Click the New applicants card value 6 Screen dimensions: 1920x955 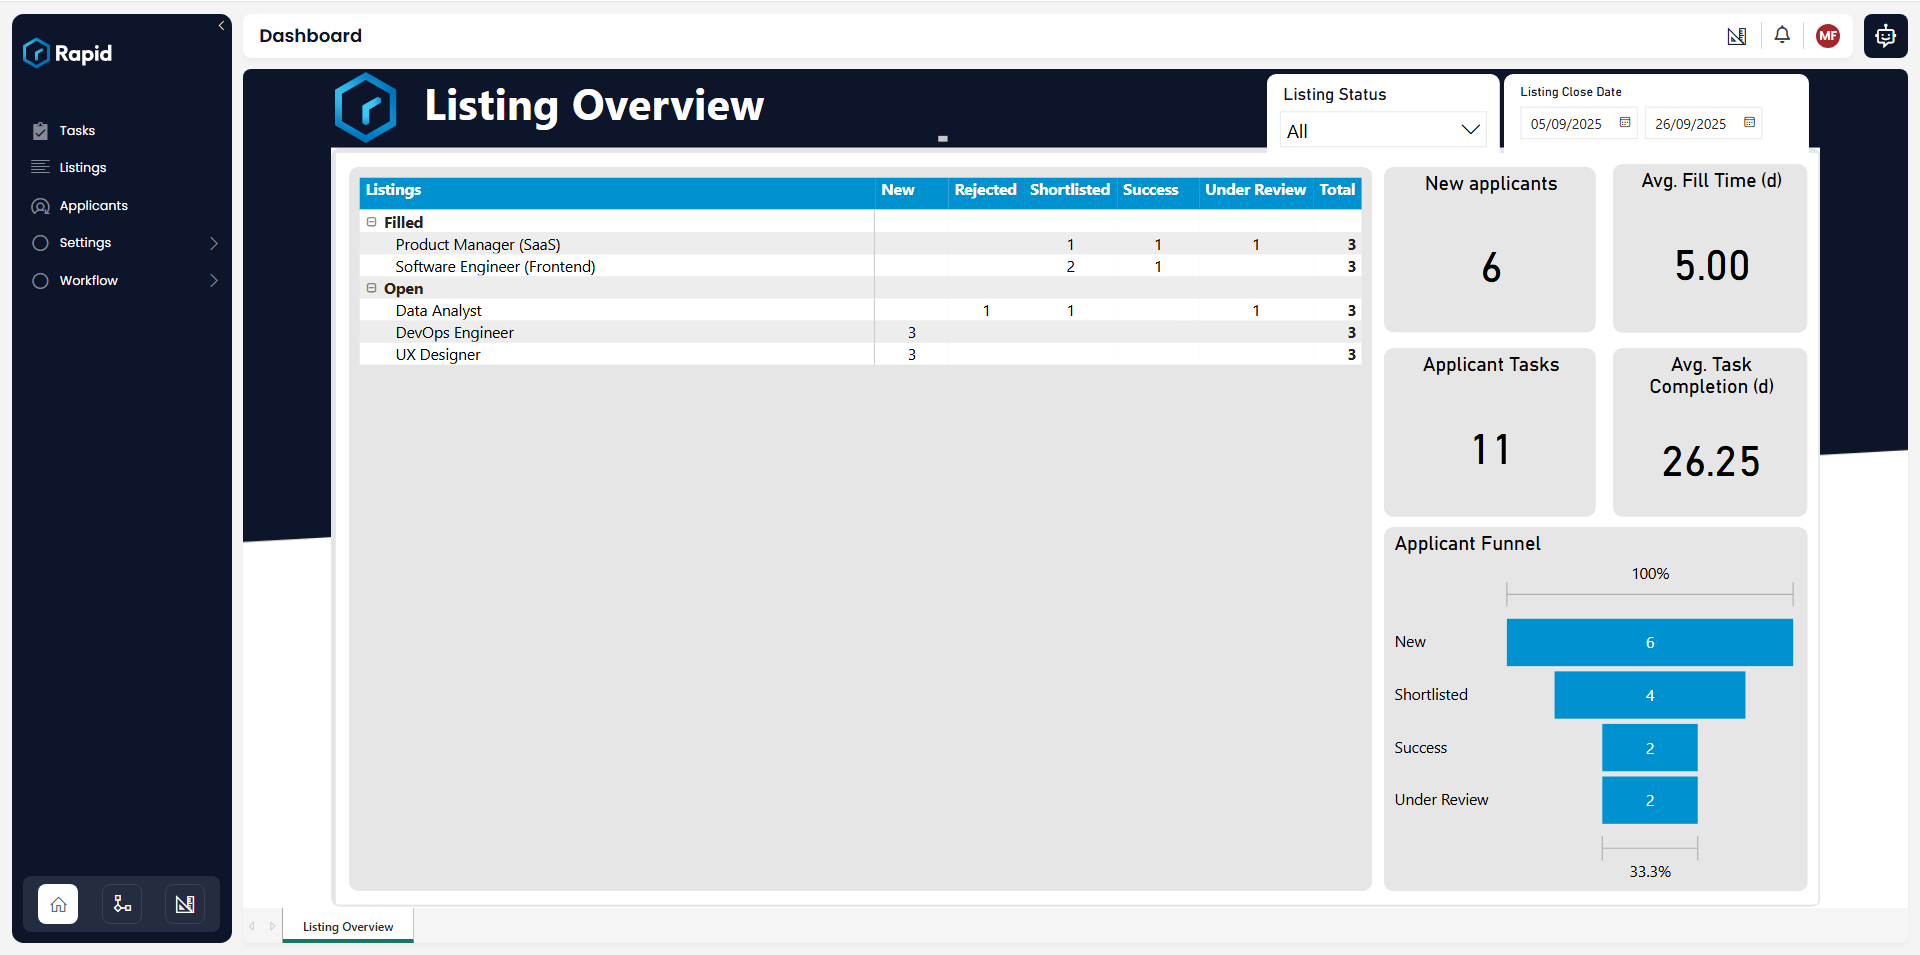1491,267
